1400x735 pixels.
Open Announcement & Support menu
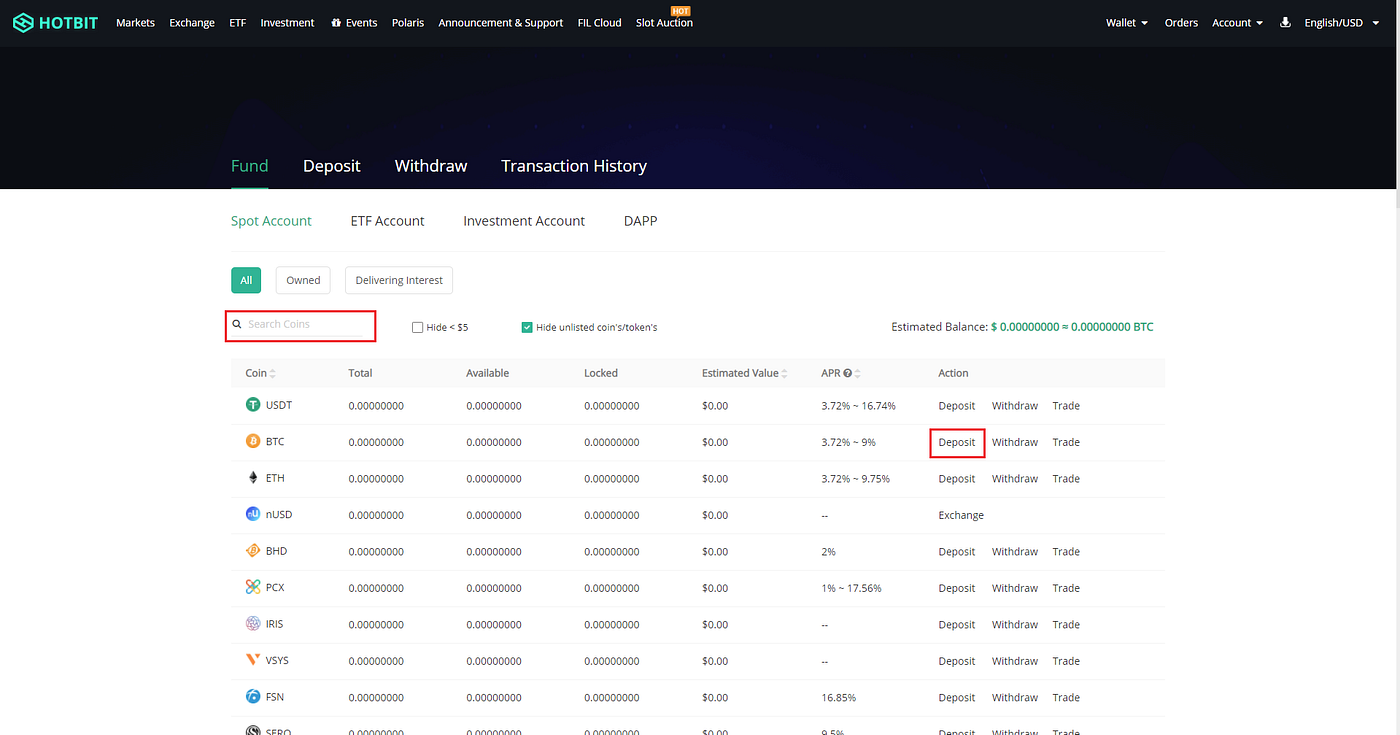point(501,22)
